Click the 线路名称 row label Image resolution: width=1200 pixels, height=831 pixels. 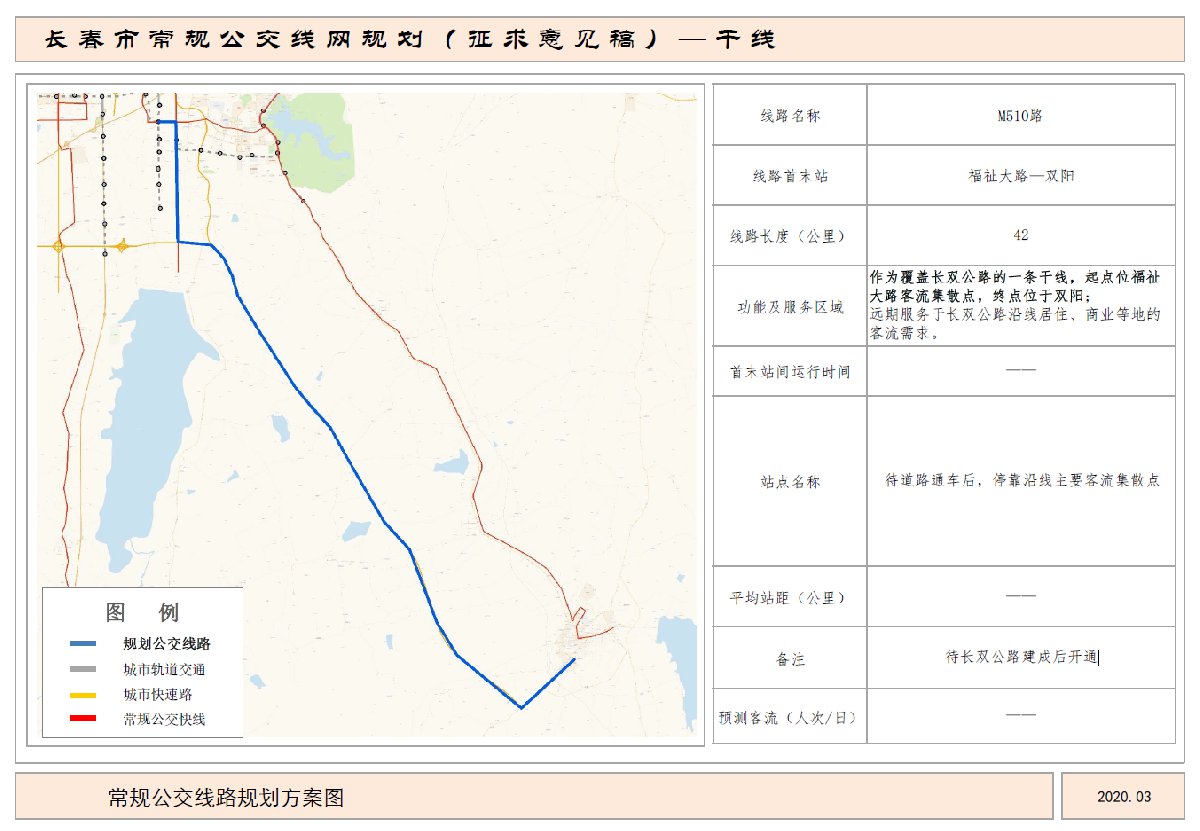coord(790,115)
